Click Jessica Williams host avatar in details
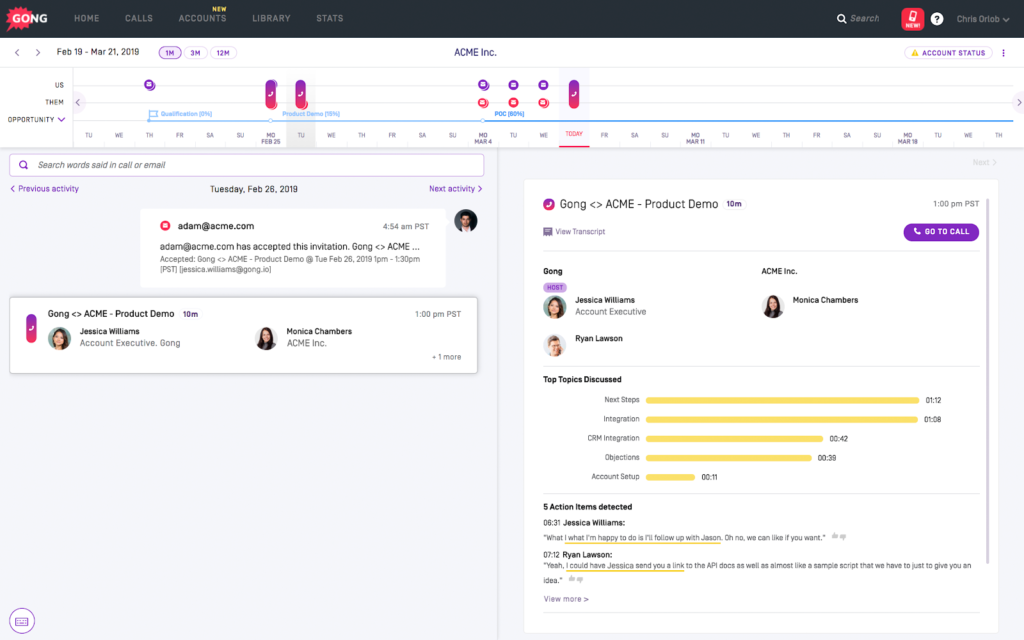Image resolution: width=1024 pixels, height=640 pixels. pyautogui.click(x=554, y=307)
